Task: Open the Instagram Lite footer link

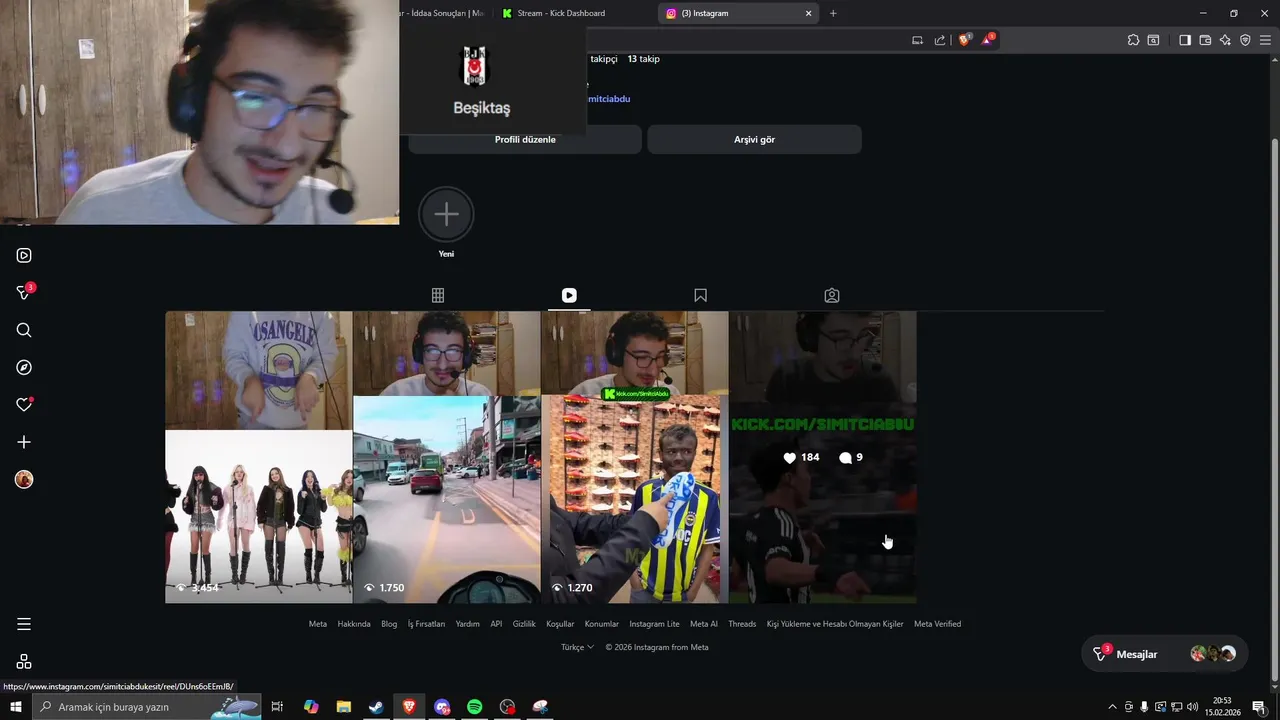Action: (x=654, y=624)
